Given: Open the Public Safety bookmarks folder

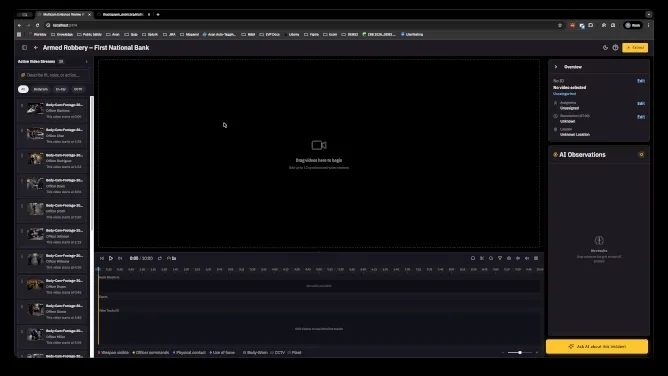Looking at the screenshot, I should click(89, 34).
